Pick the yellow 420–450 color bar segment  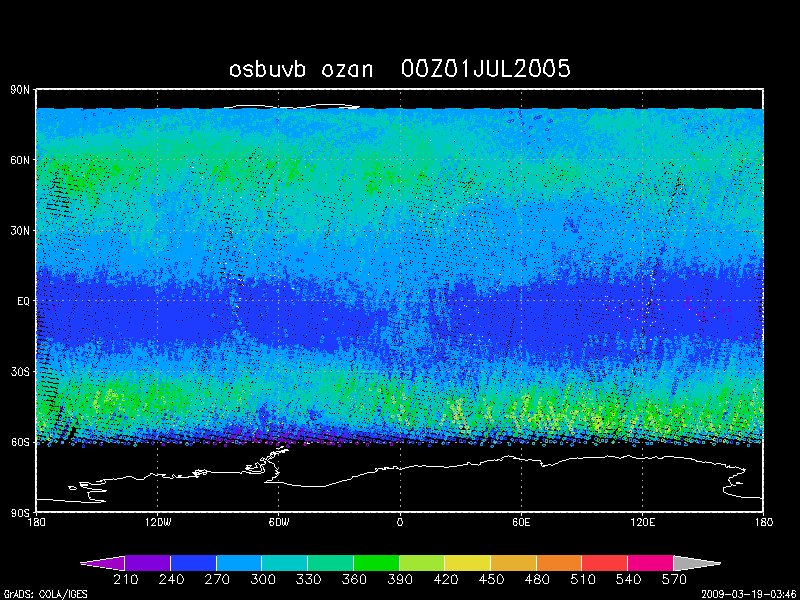[x=467, y=563]
